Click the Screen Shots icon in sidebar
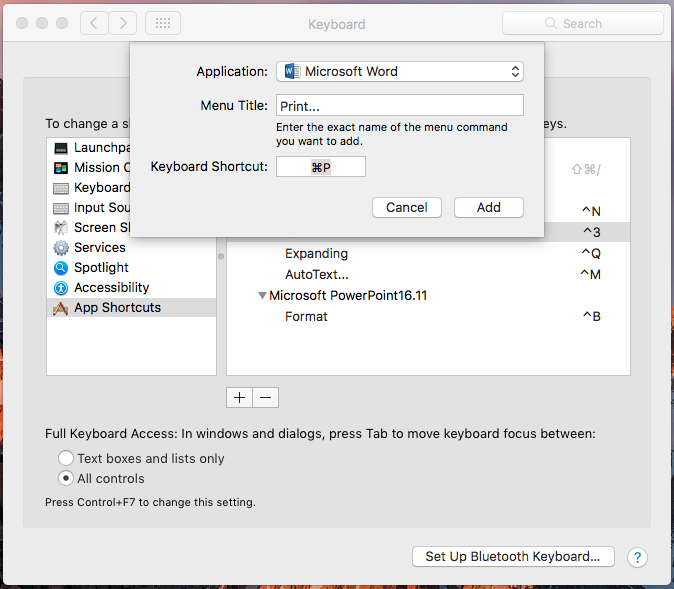674x589 pixels. [x=61, y=228]
